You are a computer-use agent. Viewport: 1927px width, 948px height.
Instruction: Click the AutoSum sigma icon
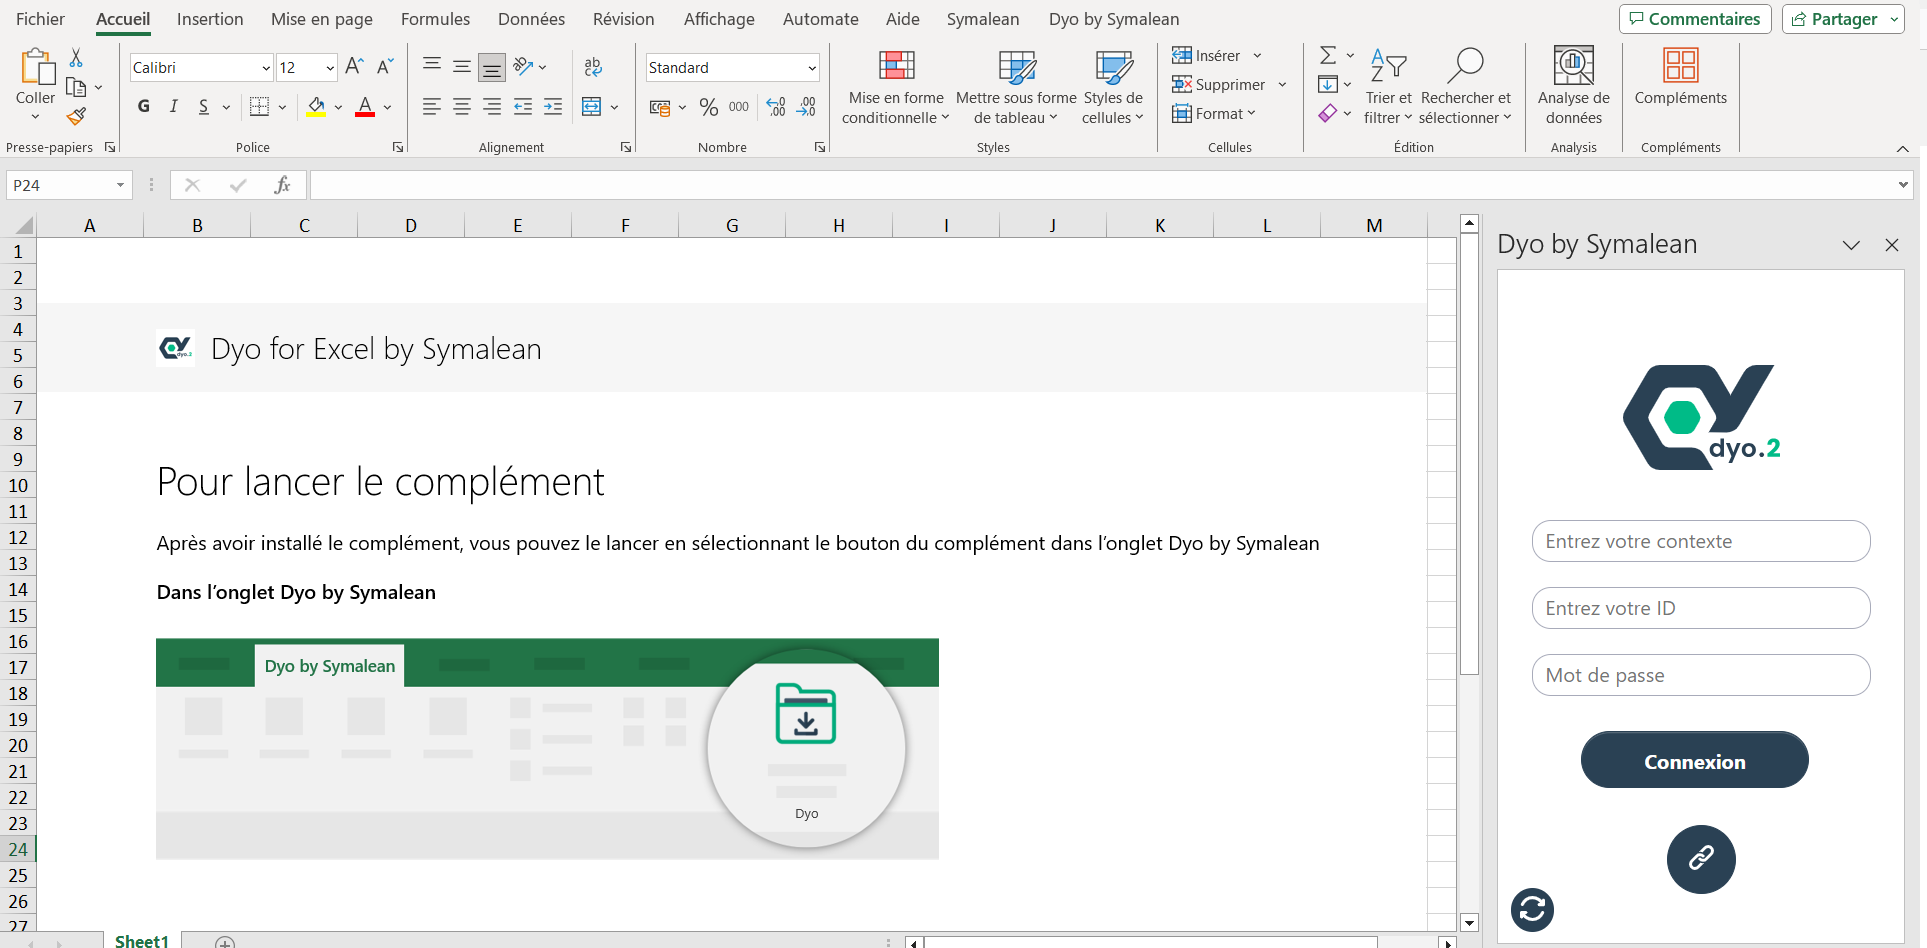coord(1328,55)
